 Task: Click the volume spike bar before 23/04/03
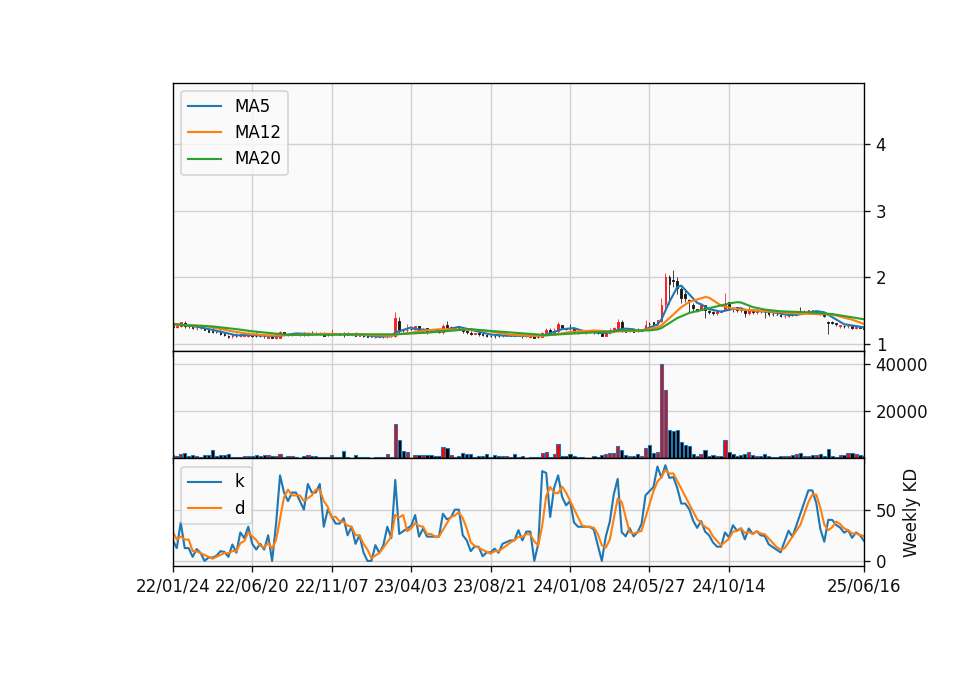click(x=396, y=441)
